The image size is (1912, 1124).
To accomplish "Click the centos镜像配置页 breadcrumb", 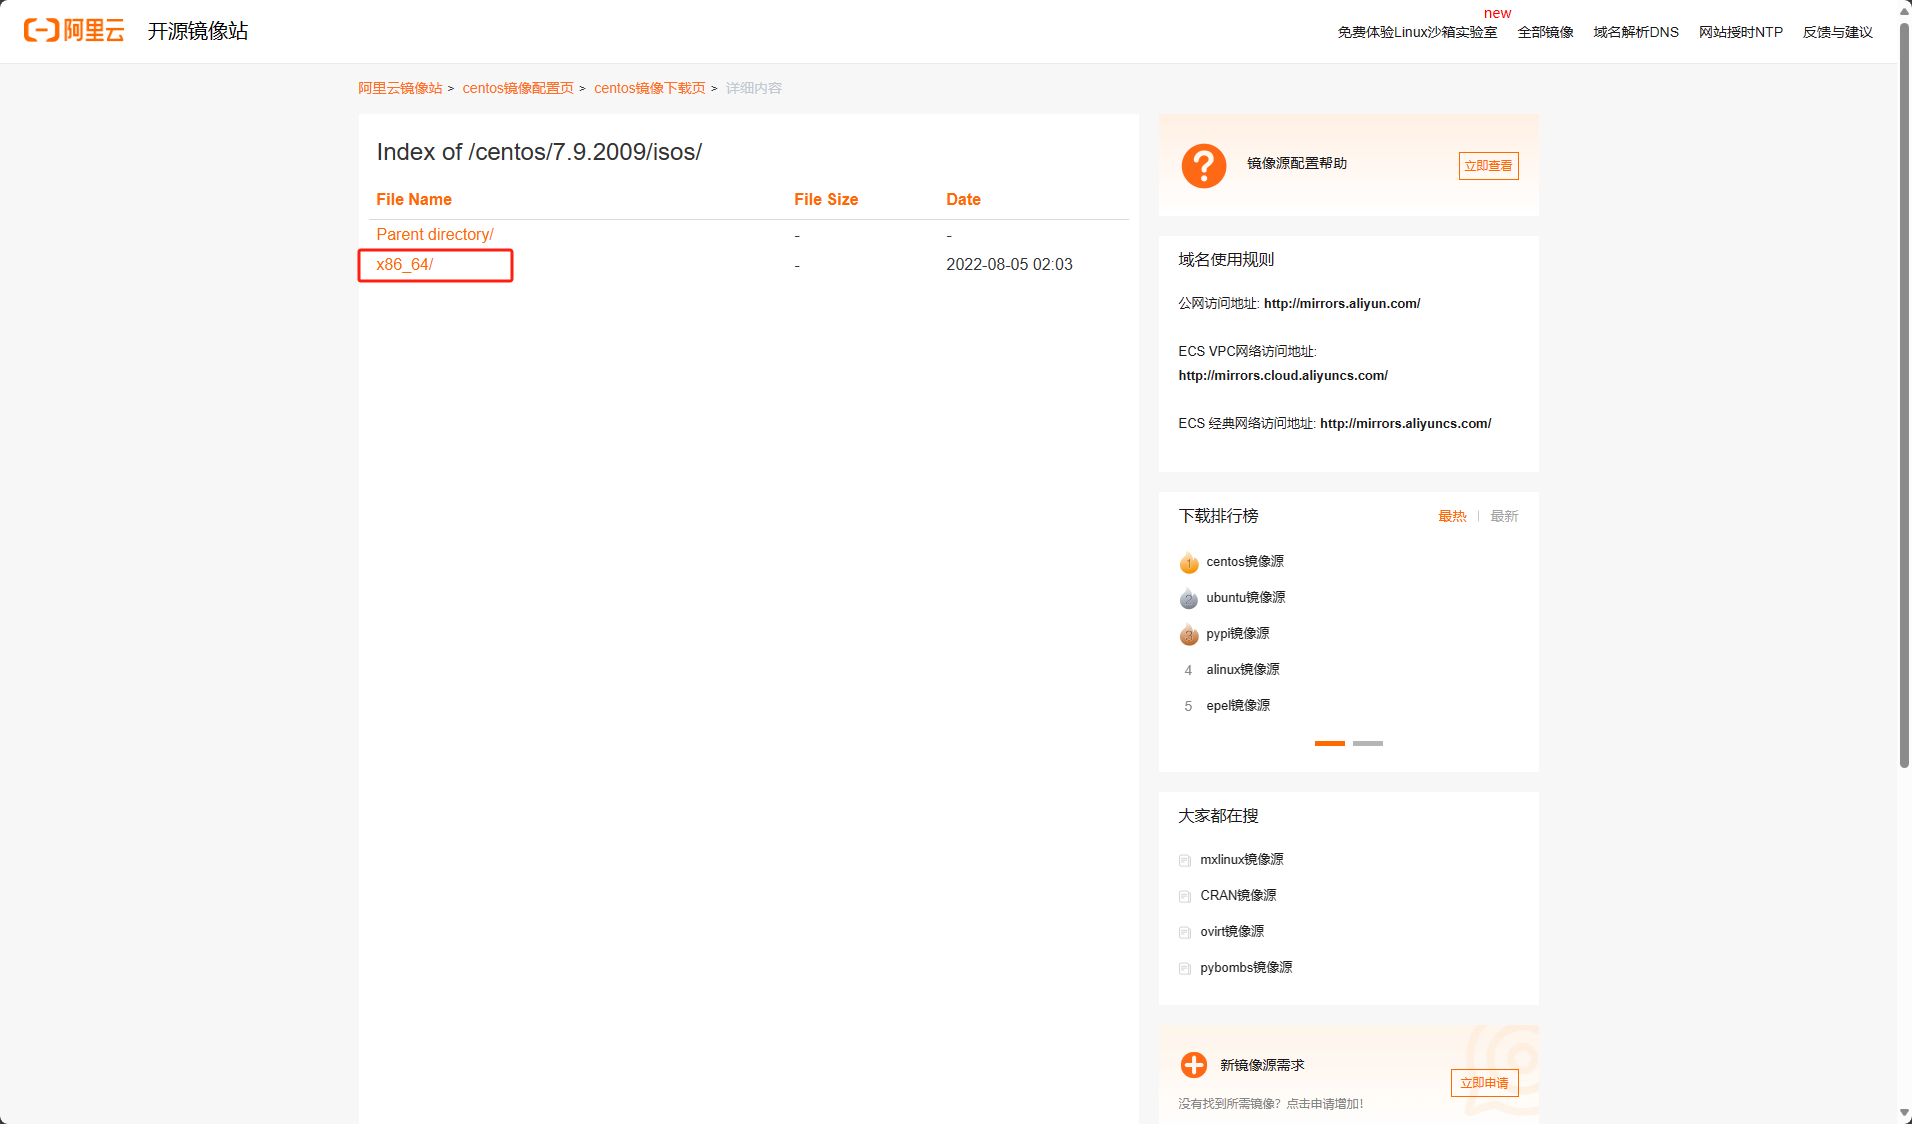I will pyautogui.click(x=518, y=88).
